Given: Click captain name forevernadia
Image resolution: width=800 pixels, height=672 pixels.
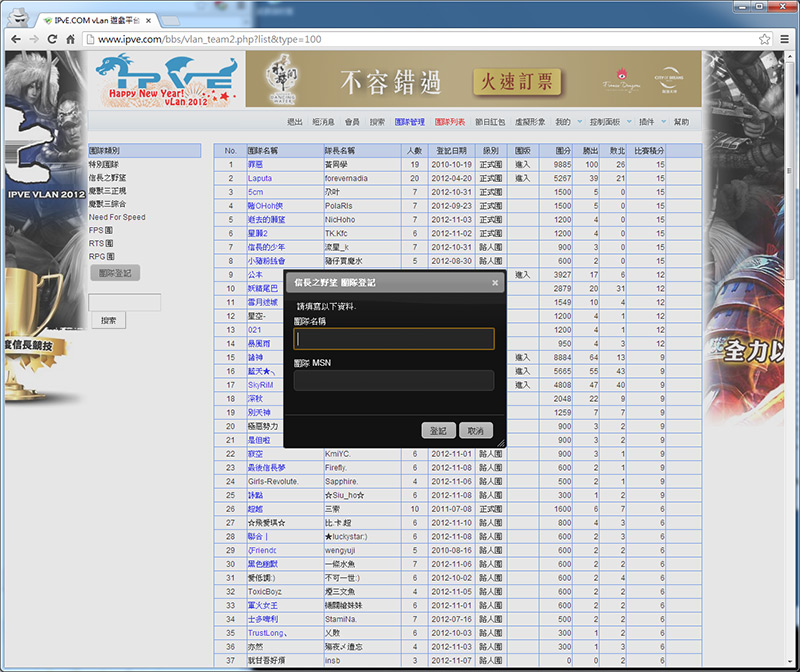Looking at the screenshot, I should coord(346,179).
